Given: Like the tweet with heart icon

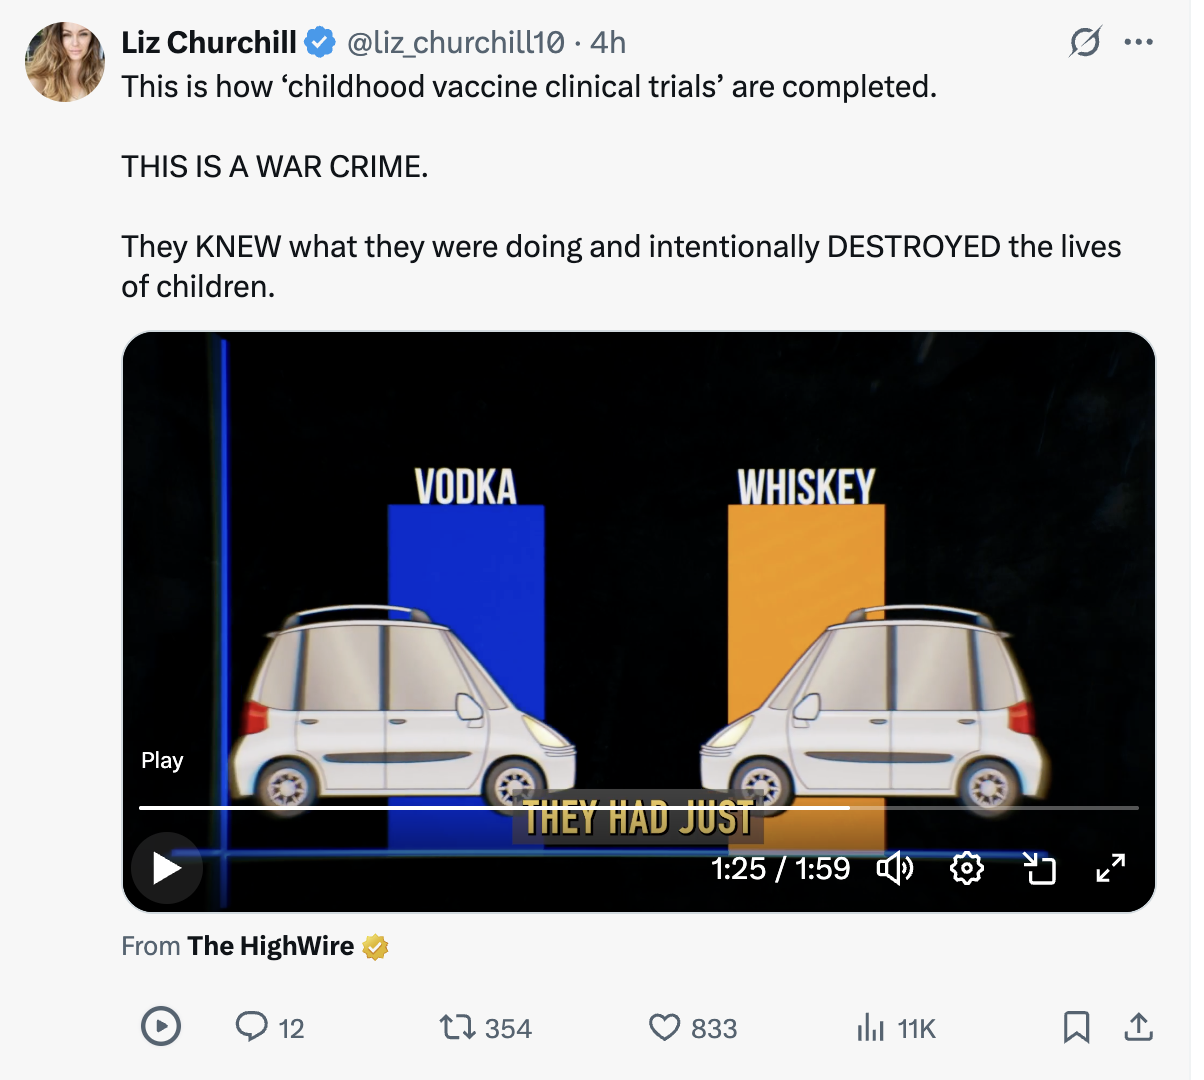Looking at the screenshot, I should click(665, 1027).
